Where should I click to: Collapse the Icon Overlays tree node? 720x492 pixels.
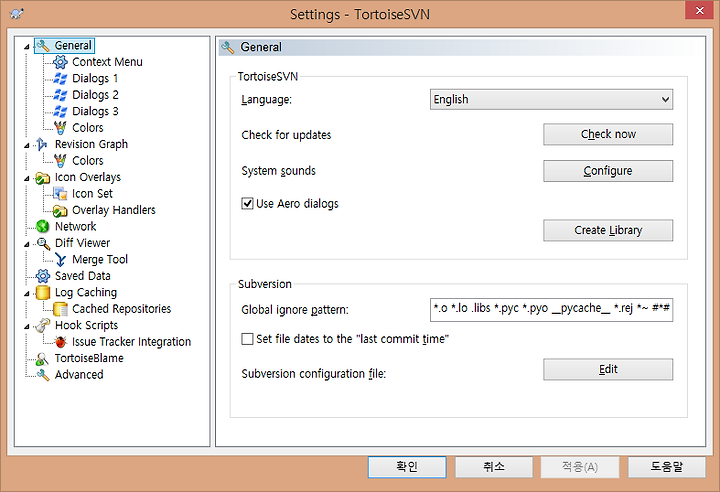(27, 178)
